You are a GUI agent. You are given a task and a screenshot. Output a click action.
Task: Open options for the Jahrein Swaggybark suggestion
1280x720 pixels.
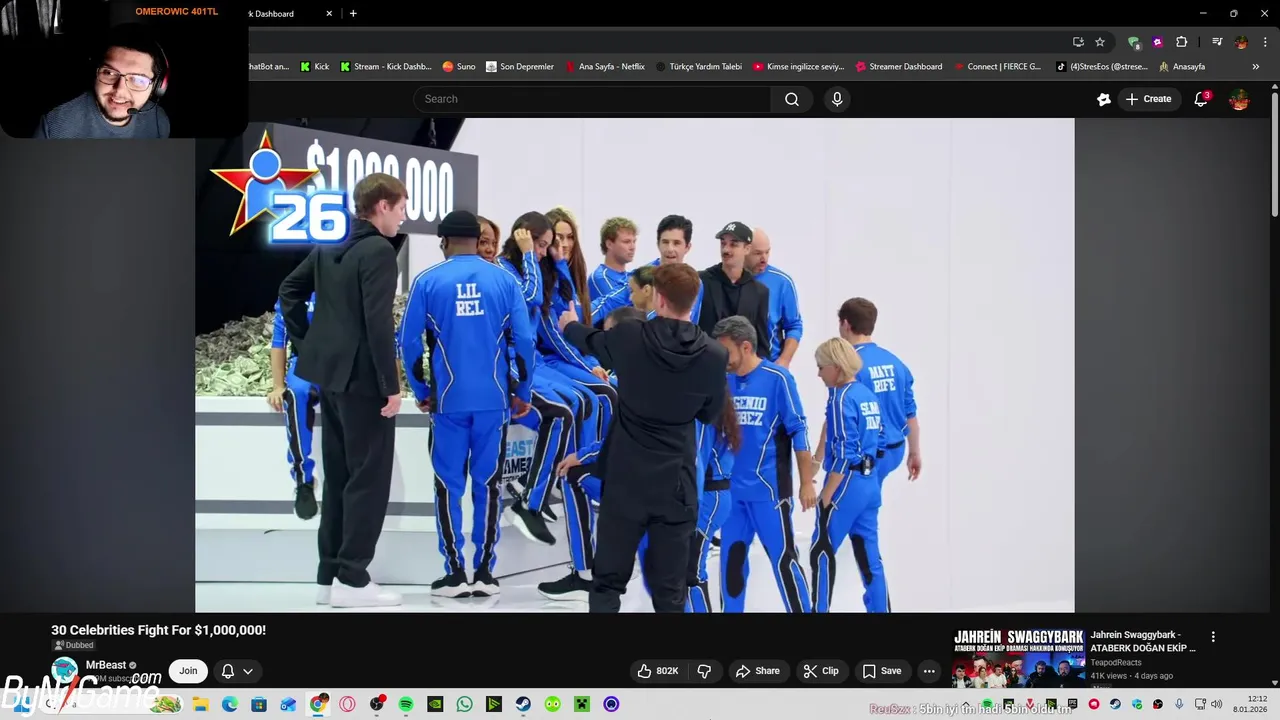coord(1213,637)
